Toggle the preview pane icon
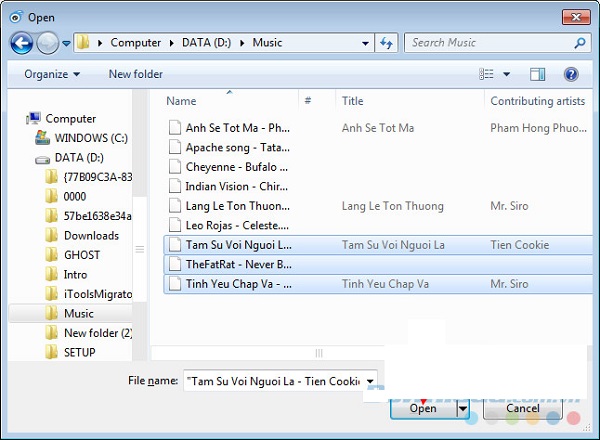Screen dimensions: 600x440 (537, 74)
